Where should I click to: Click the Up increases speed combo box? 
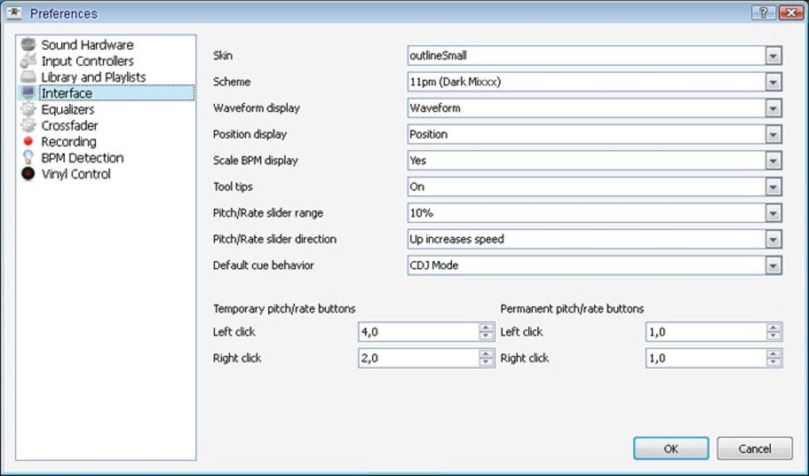point(594,239)
